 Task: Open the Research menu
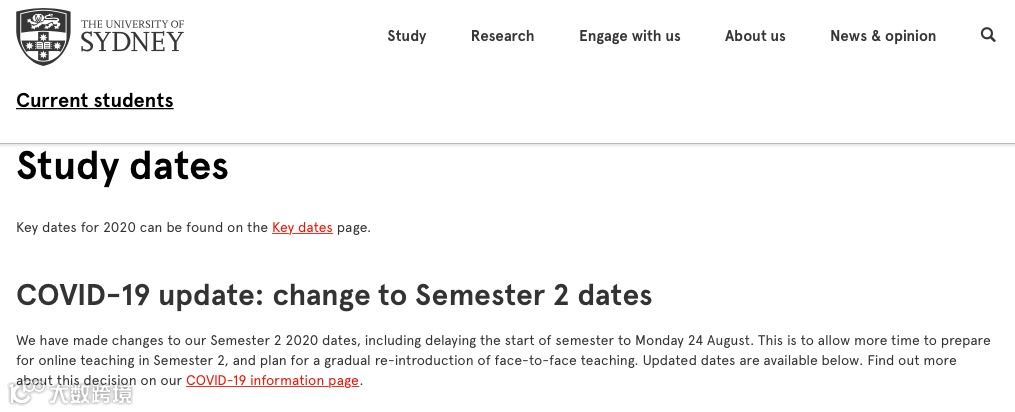[502, 36]
